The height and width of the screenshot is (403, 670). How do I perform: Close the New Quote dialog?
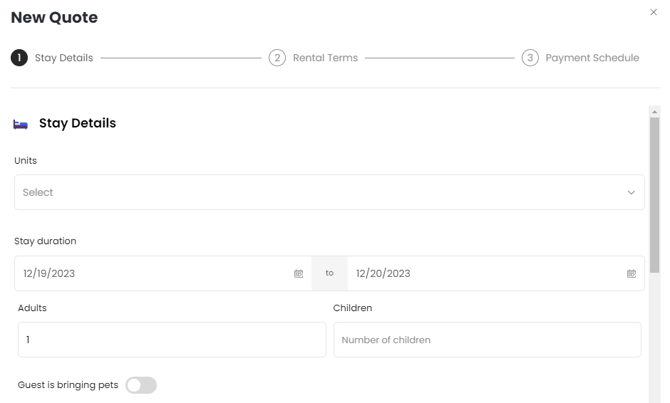click(x=654, y=13)
